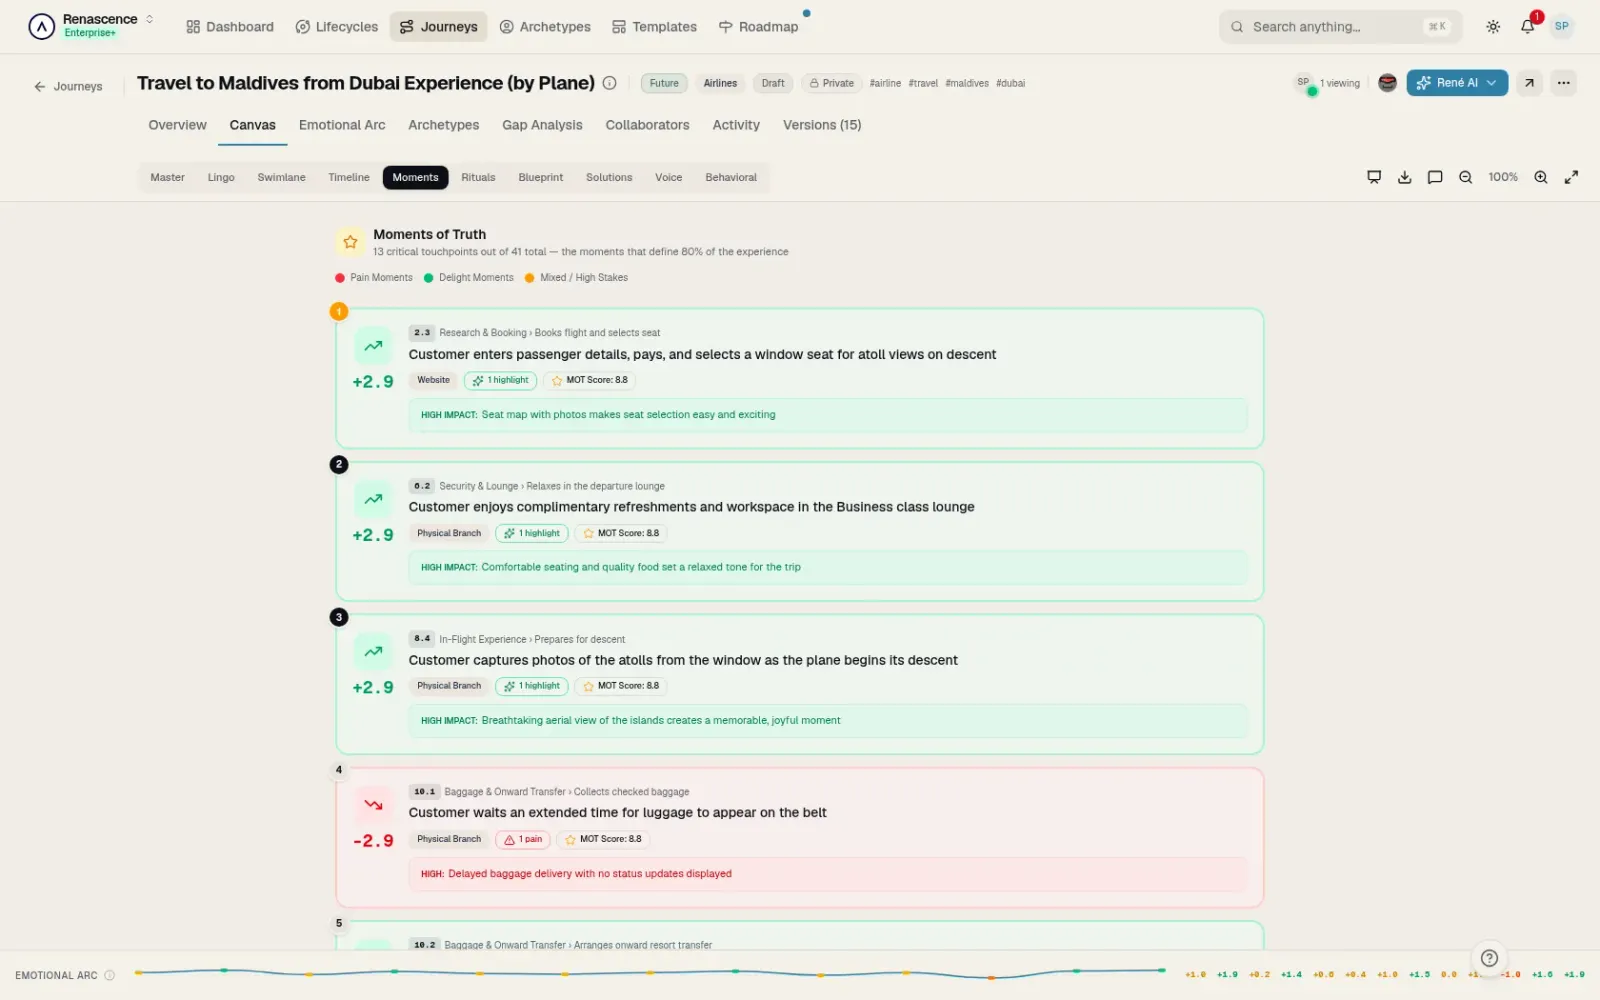The height and width of the screenshot is (1000, 1600).
Task: Click the presentation mode icon
Action: click(1374, 177)
